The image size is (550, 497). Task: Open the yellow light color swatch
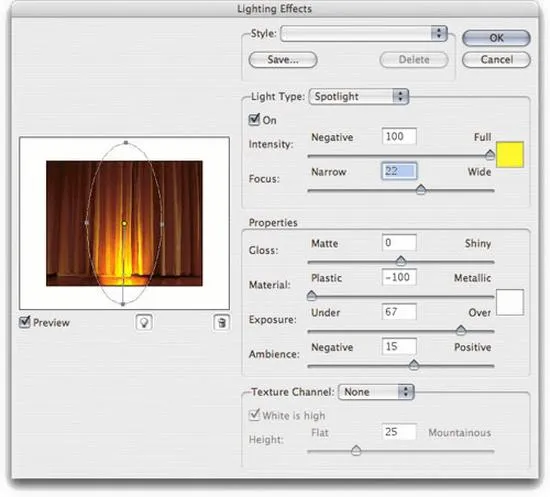(x=510, y=155)
